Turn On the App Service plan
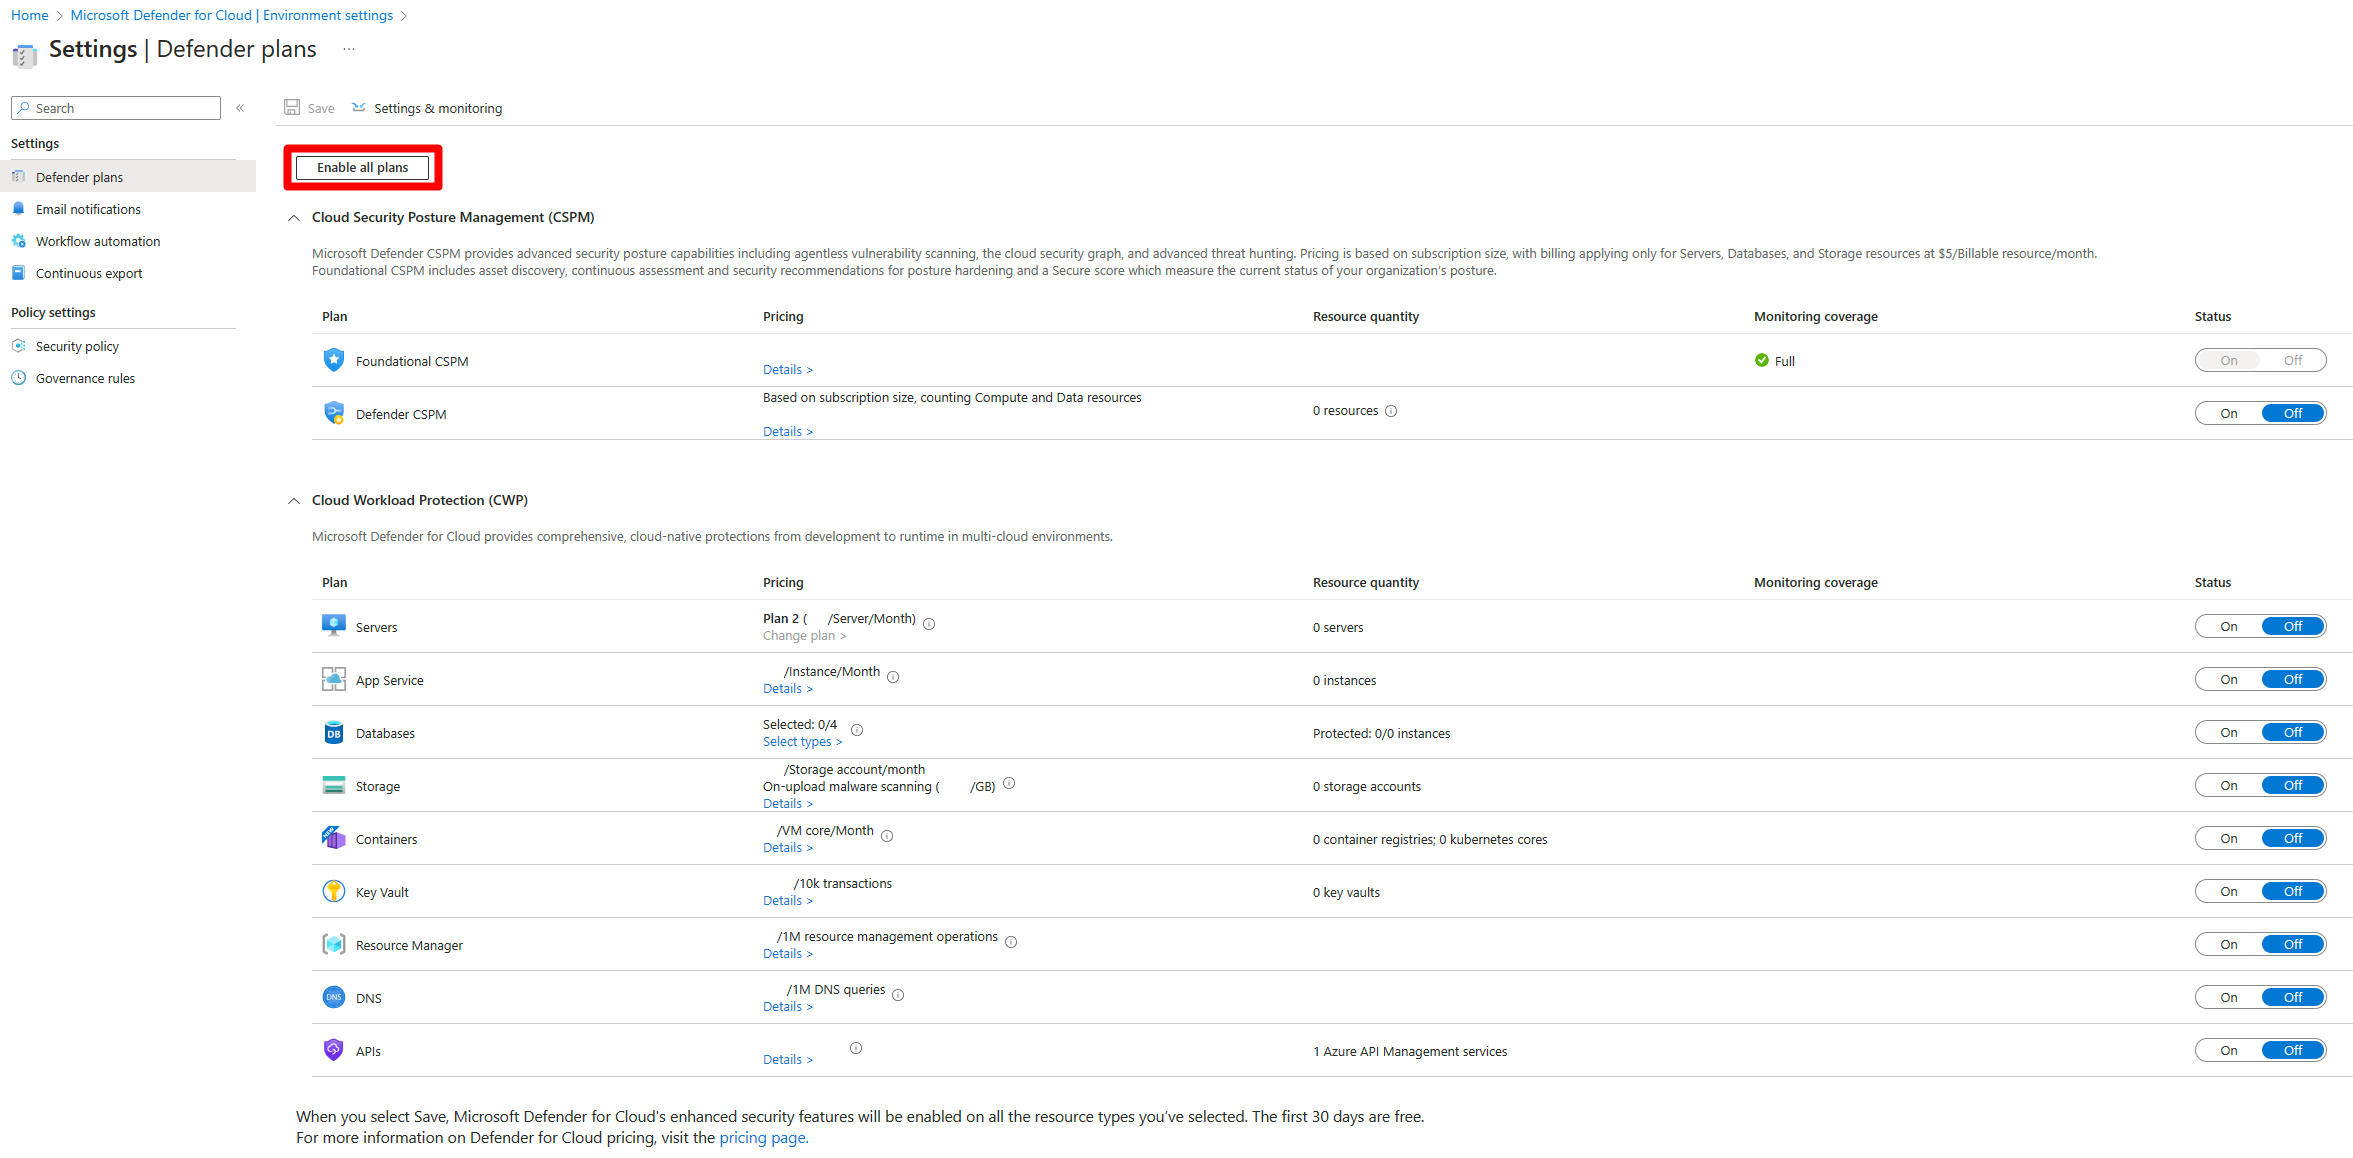The height and width of the screenshot is (1158, 2353). pyautogui.click(x=2229, y=679)
